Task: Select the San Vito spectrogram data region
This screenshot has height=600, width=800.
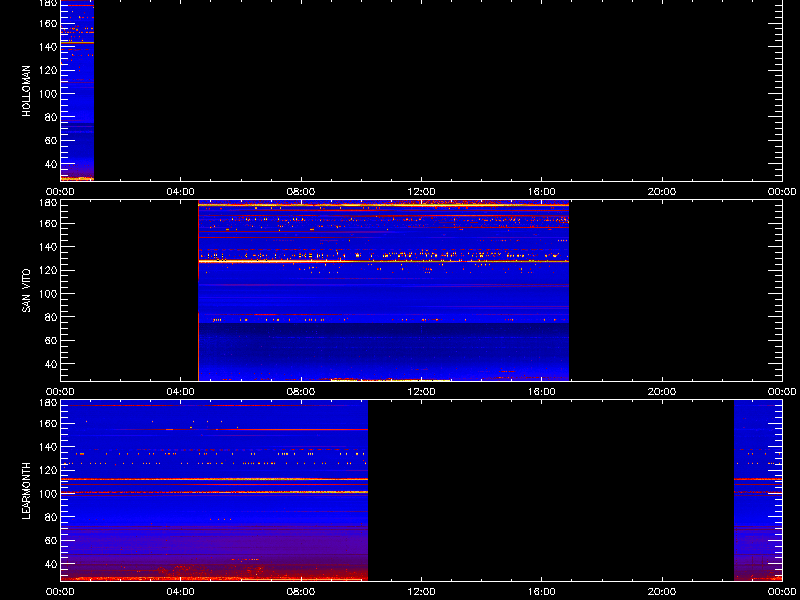Action: tap(383, 290)
